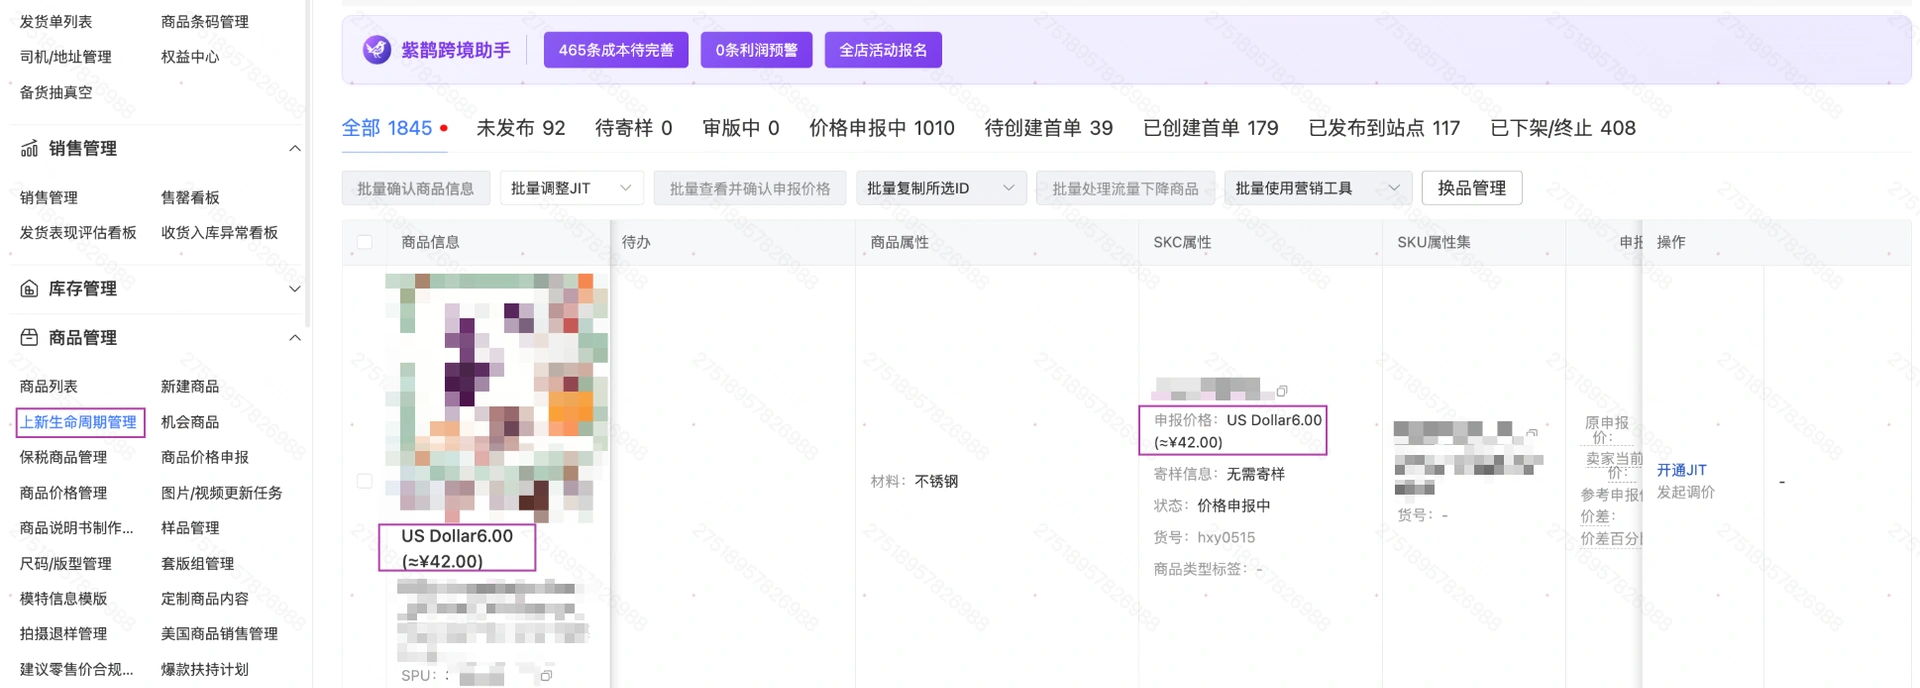Click the 发起调价 link
Viewport: 1920px width, 688px height.
point(1686,492)
